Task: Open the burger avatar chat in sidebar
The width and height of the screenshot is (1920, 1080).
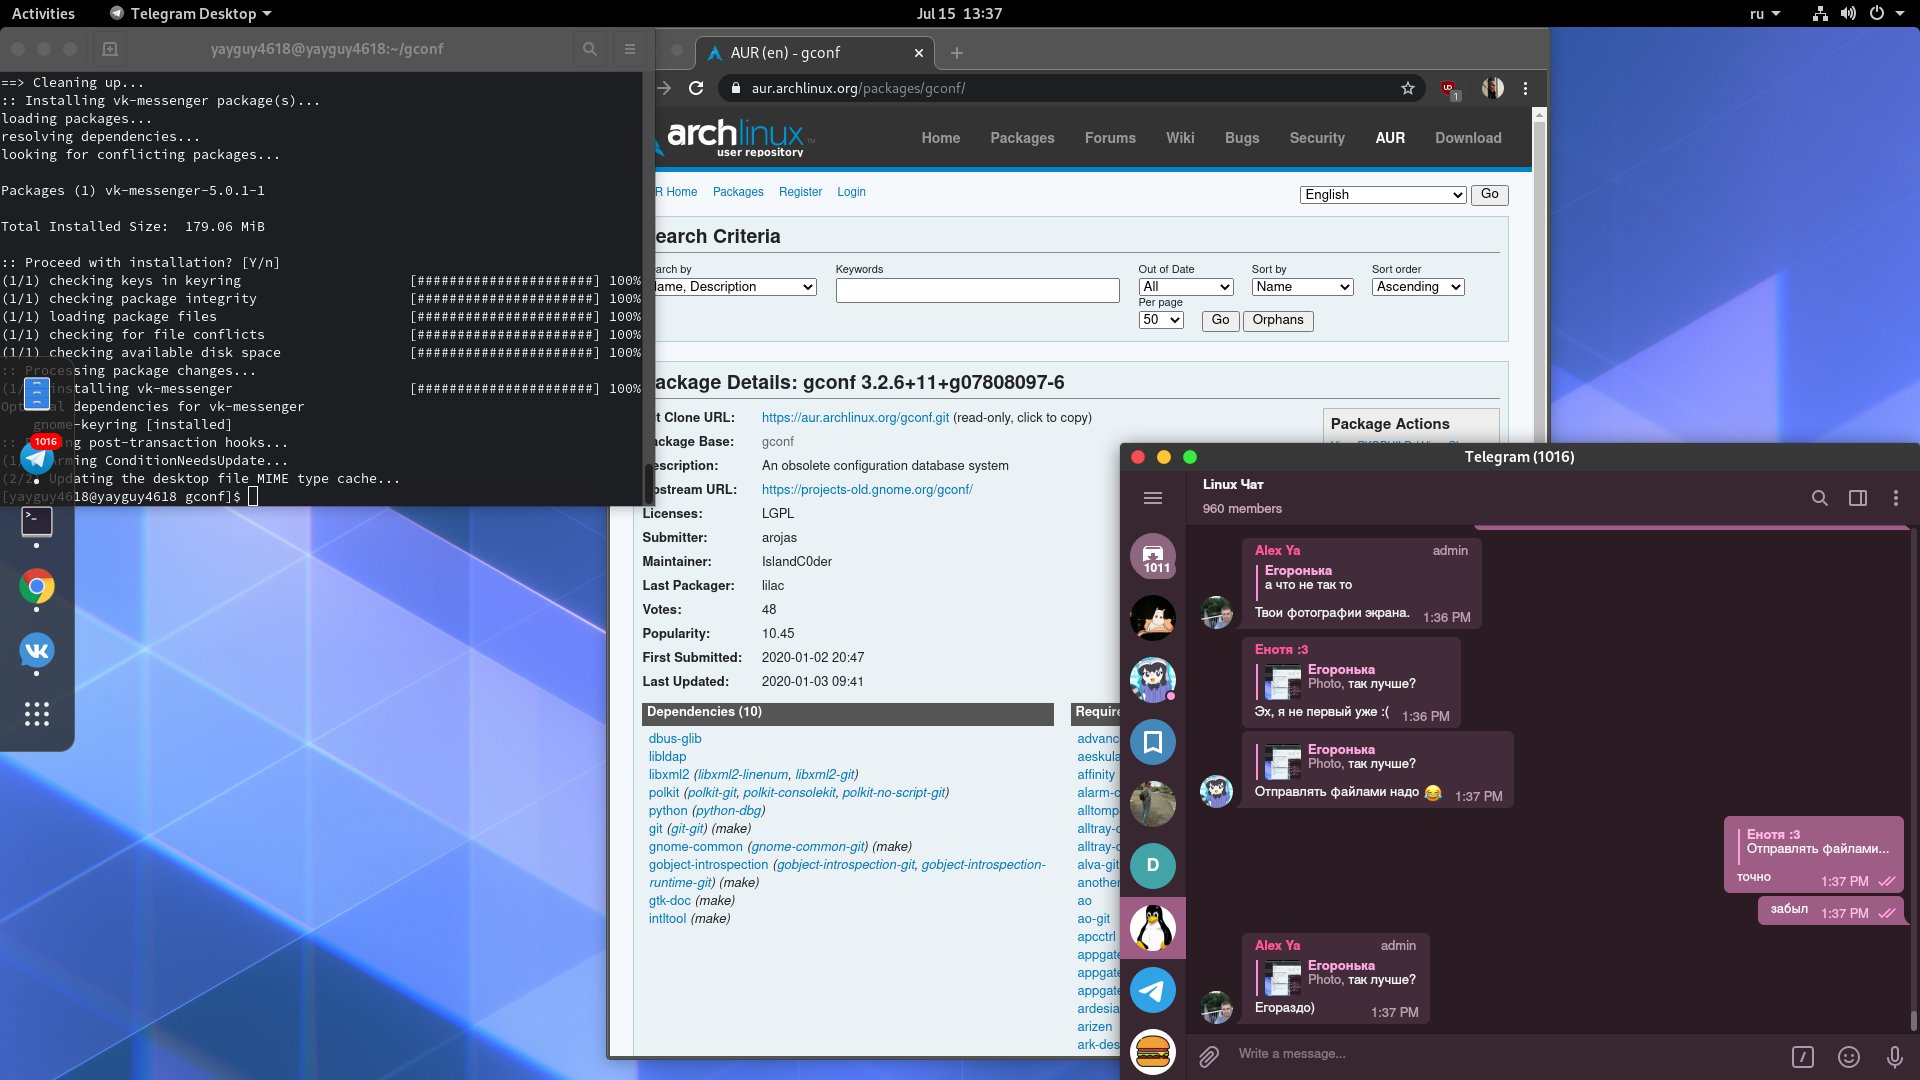Action: [1153, 1052]
